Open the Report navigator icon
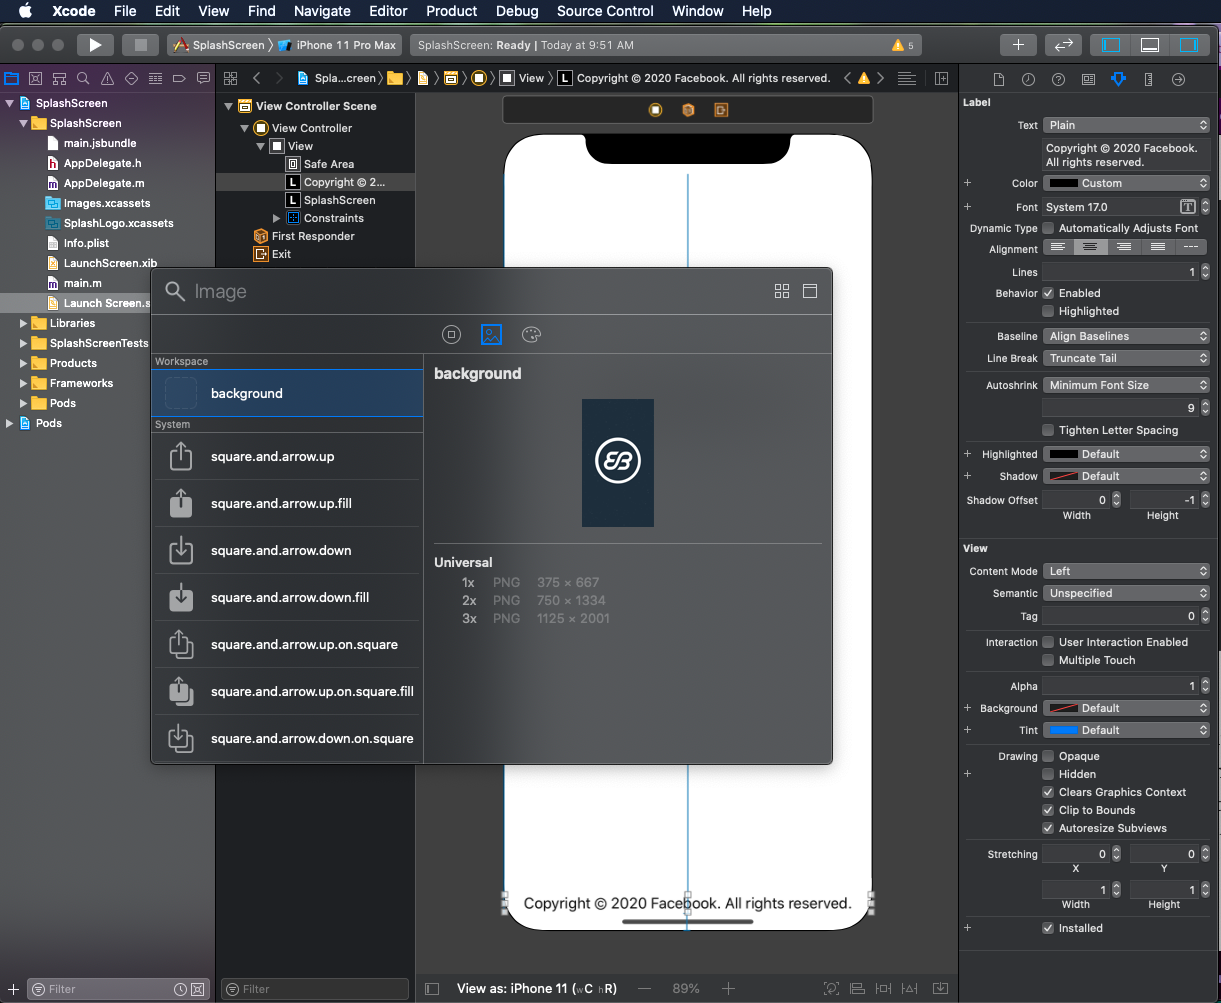This screenshot has height=1003, width=1221. [203, 78]
